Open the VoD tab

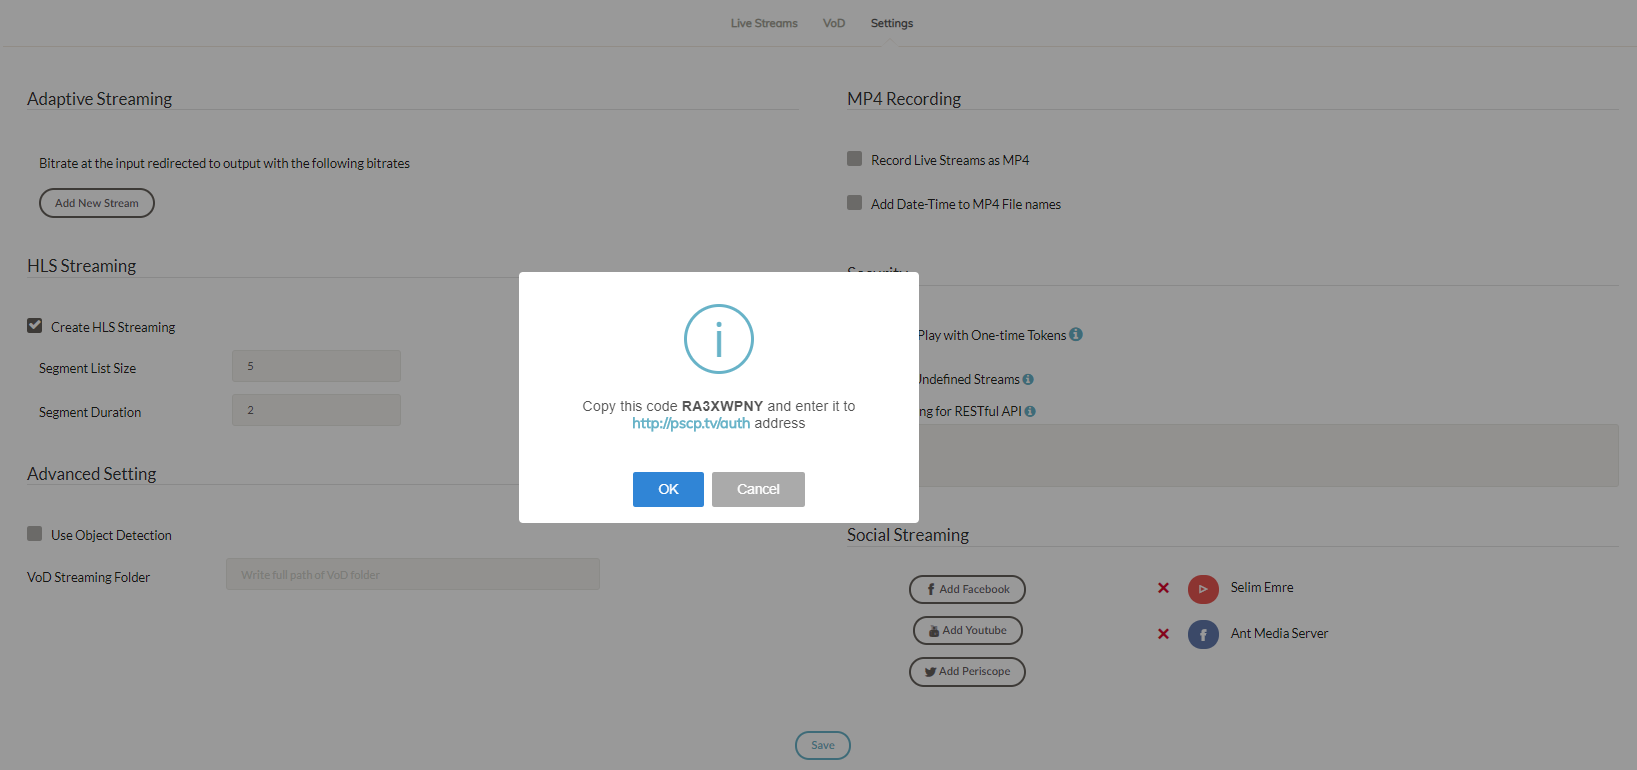click(834, 23)
